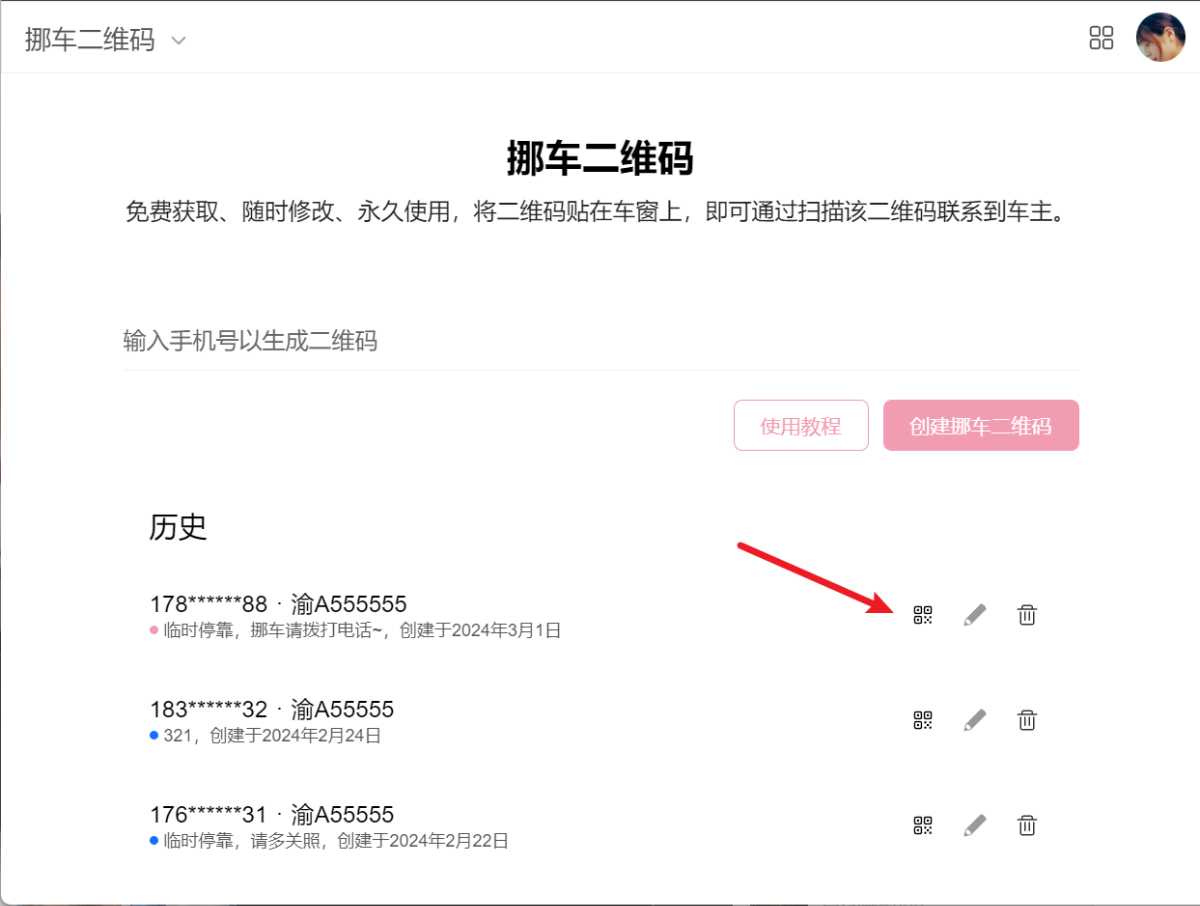Viewport: 1200px width, 906px height.
Task: Click the 创建挪车二维码 button
Action: [980, 426]
